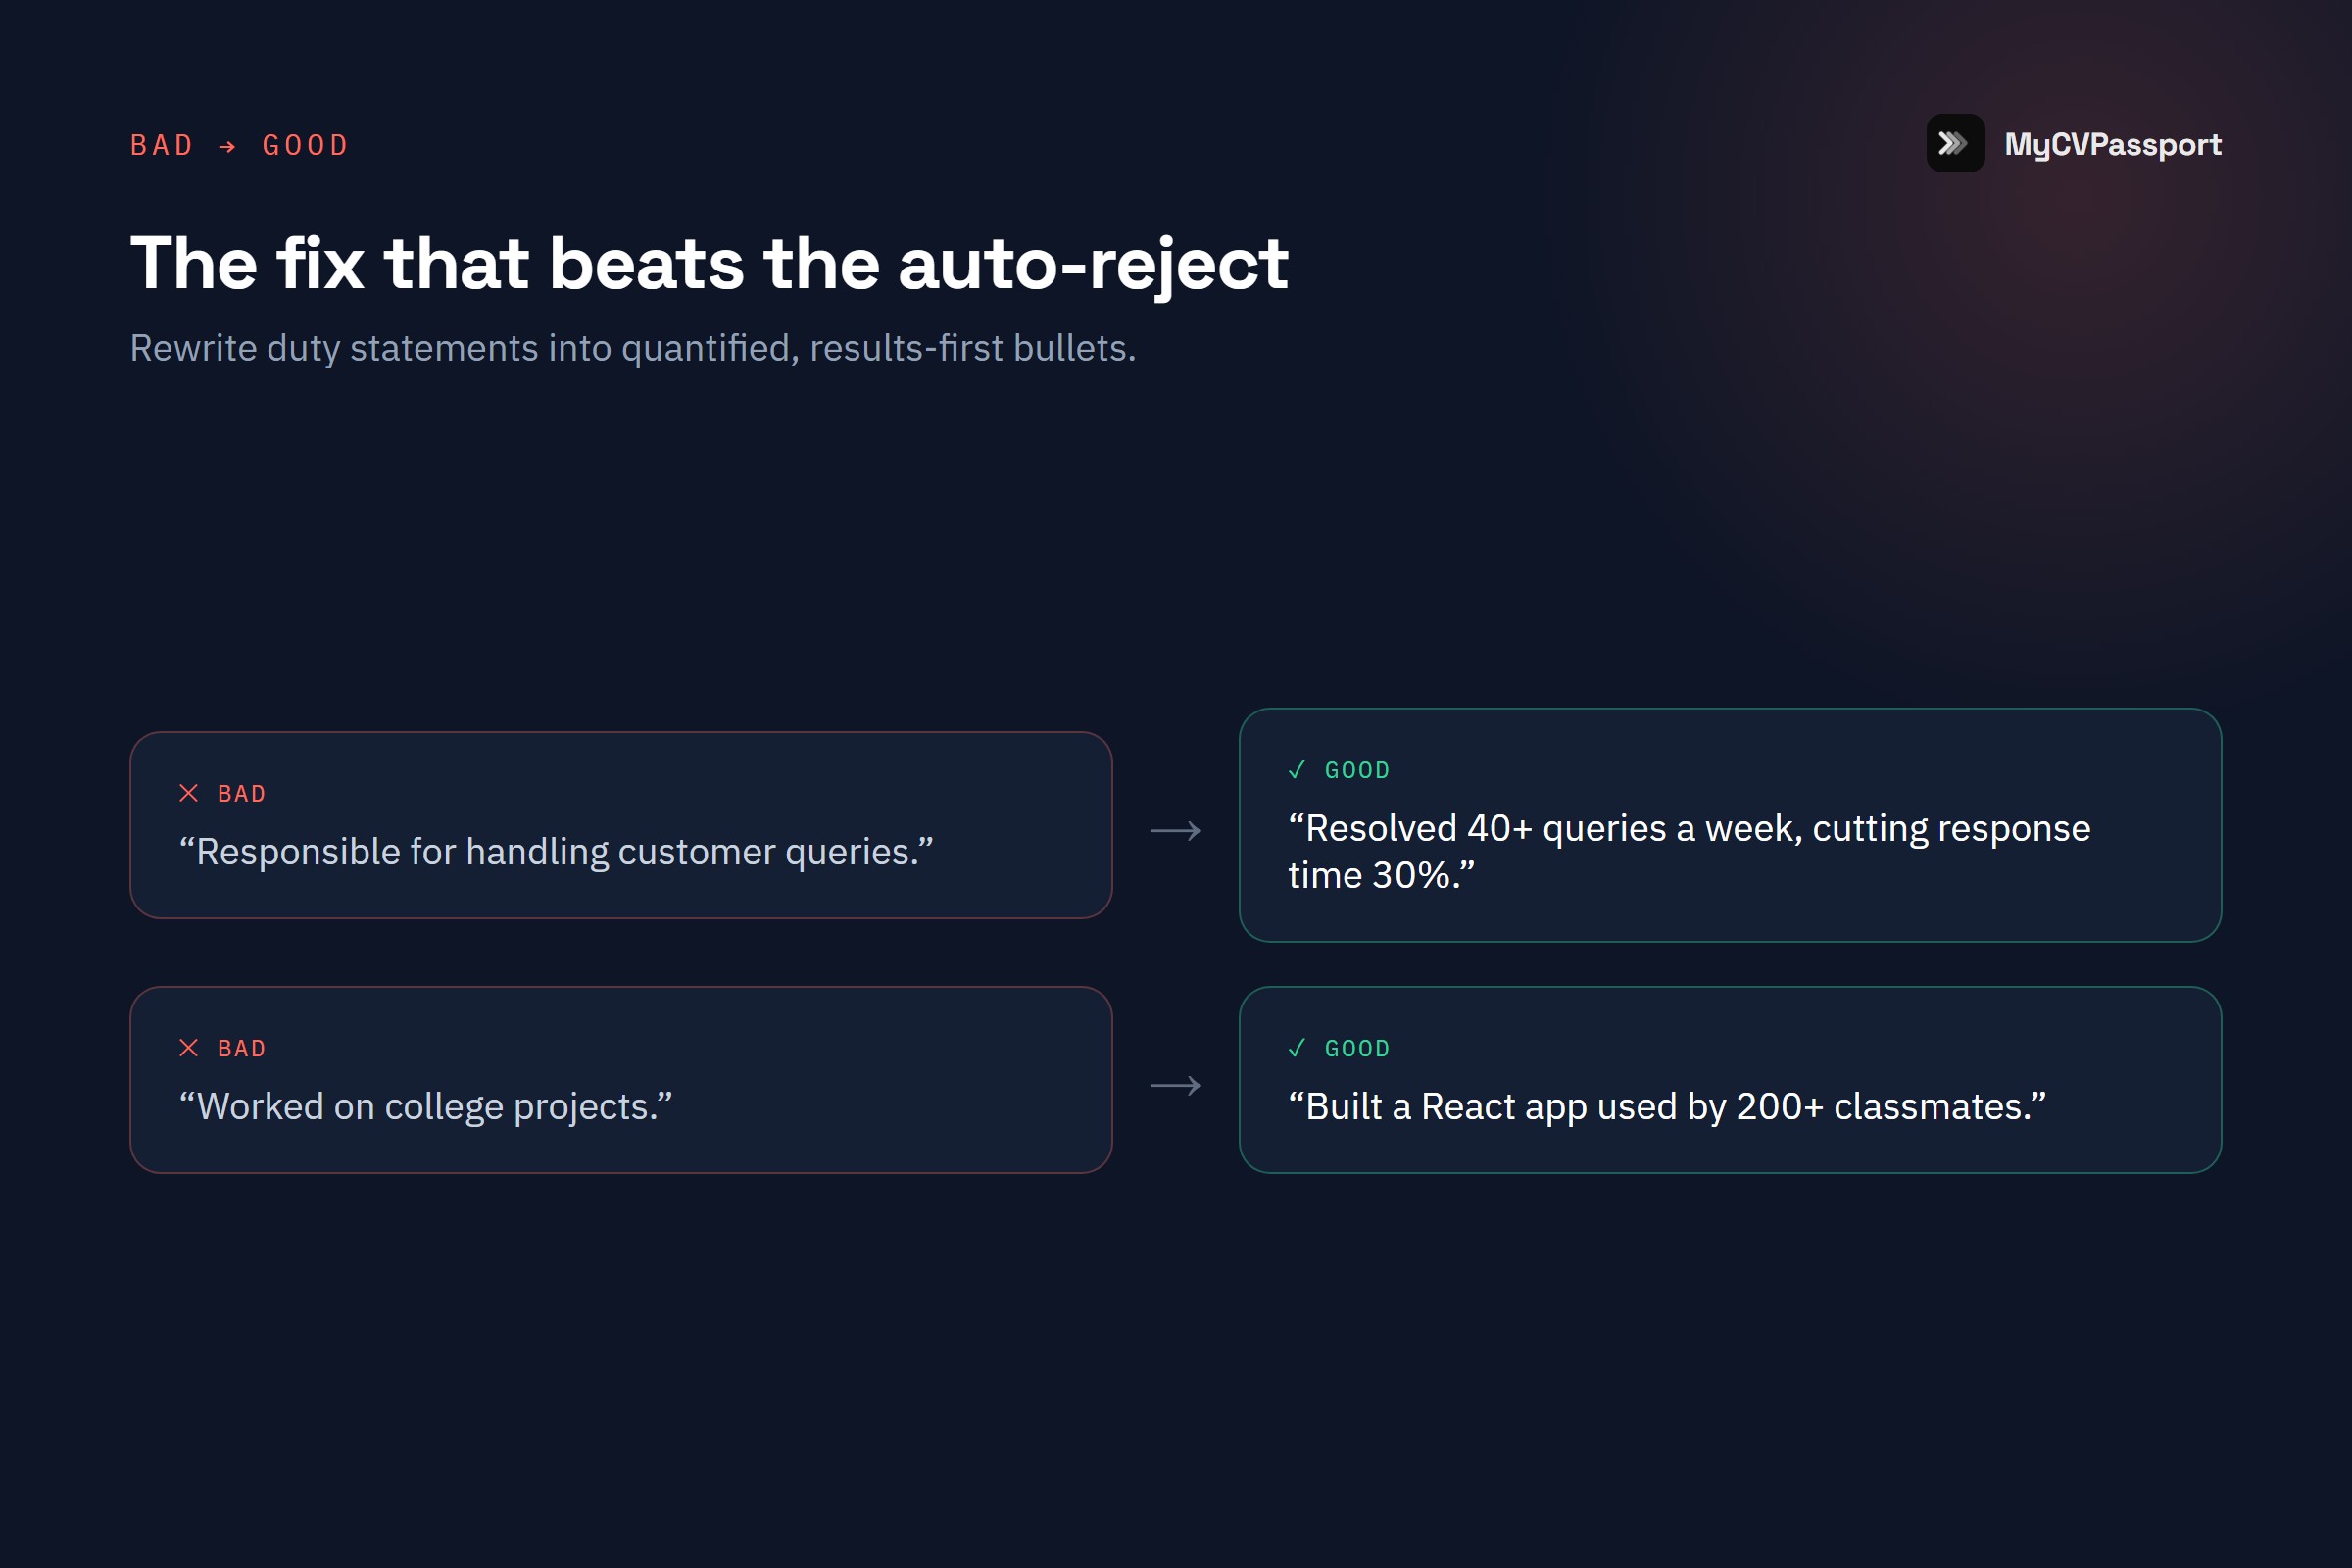Click the arrow between customer queries cards
Viewport: 2352px width, 1568px height.
point(1176,830)
